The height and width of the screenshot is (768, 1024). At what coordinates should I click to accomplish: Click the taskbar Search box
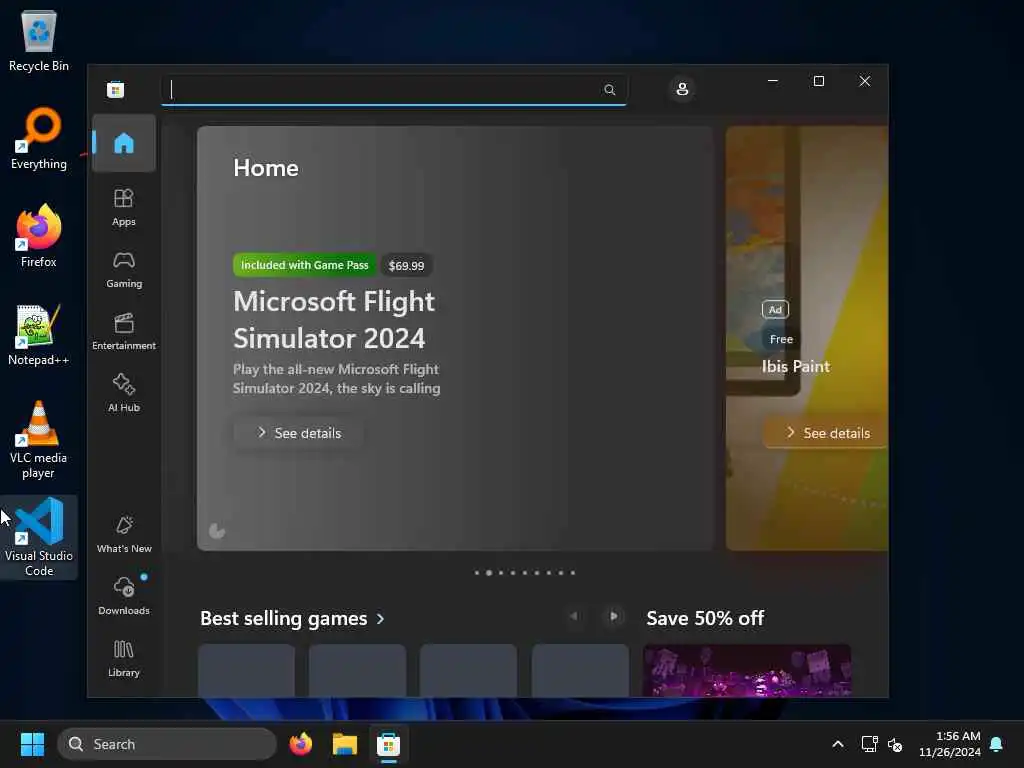pos(167,744)
